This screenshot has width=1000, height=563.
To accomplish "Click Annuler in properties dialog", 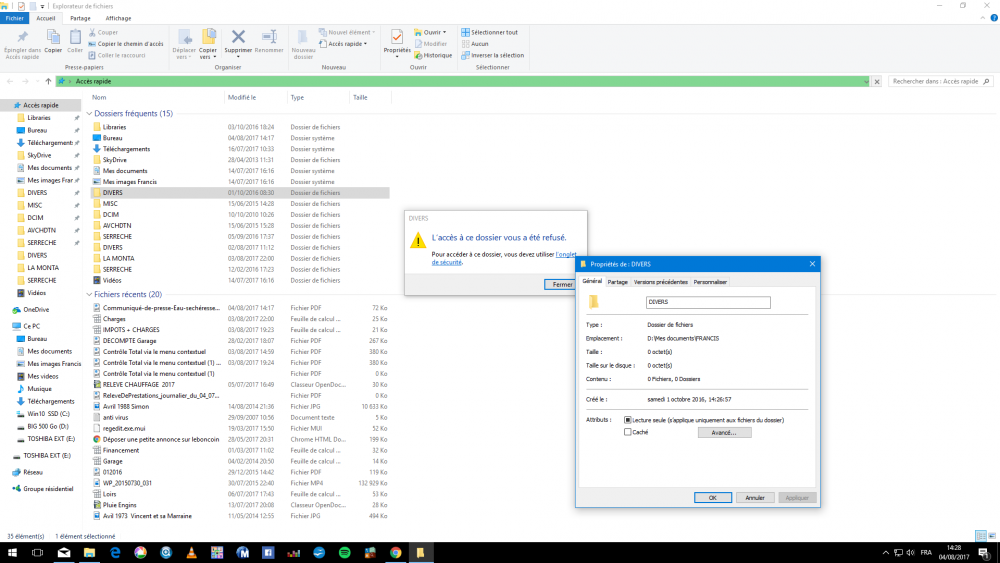I will click(x=754, y=498).
